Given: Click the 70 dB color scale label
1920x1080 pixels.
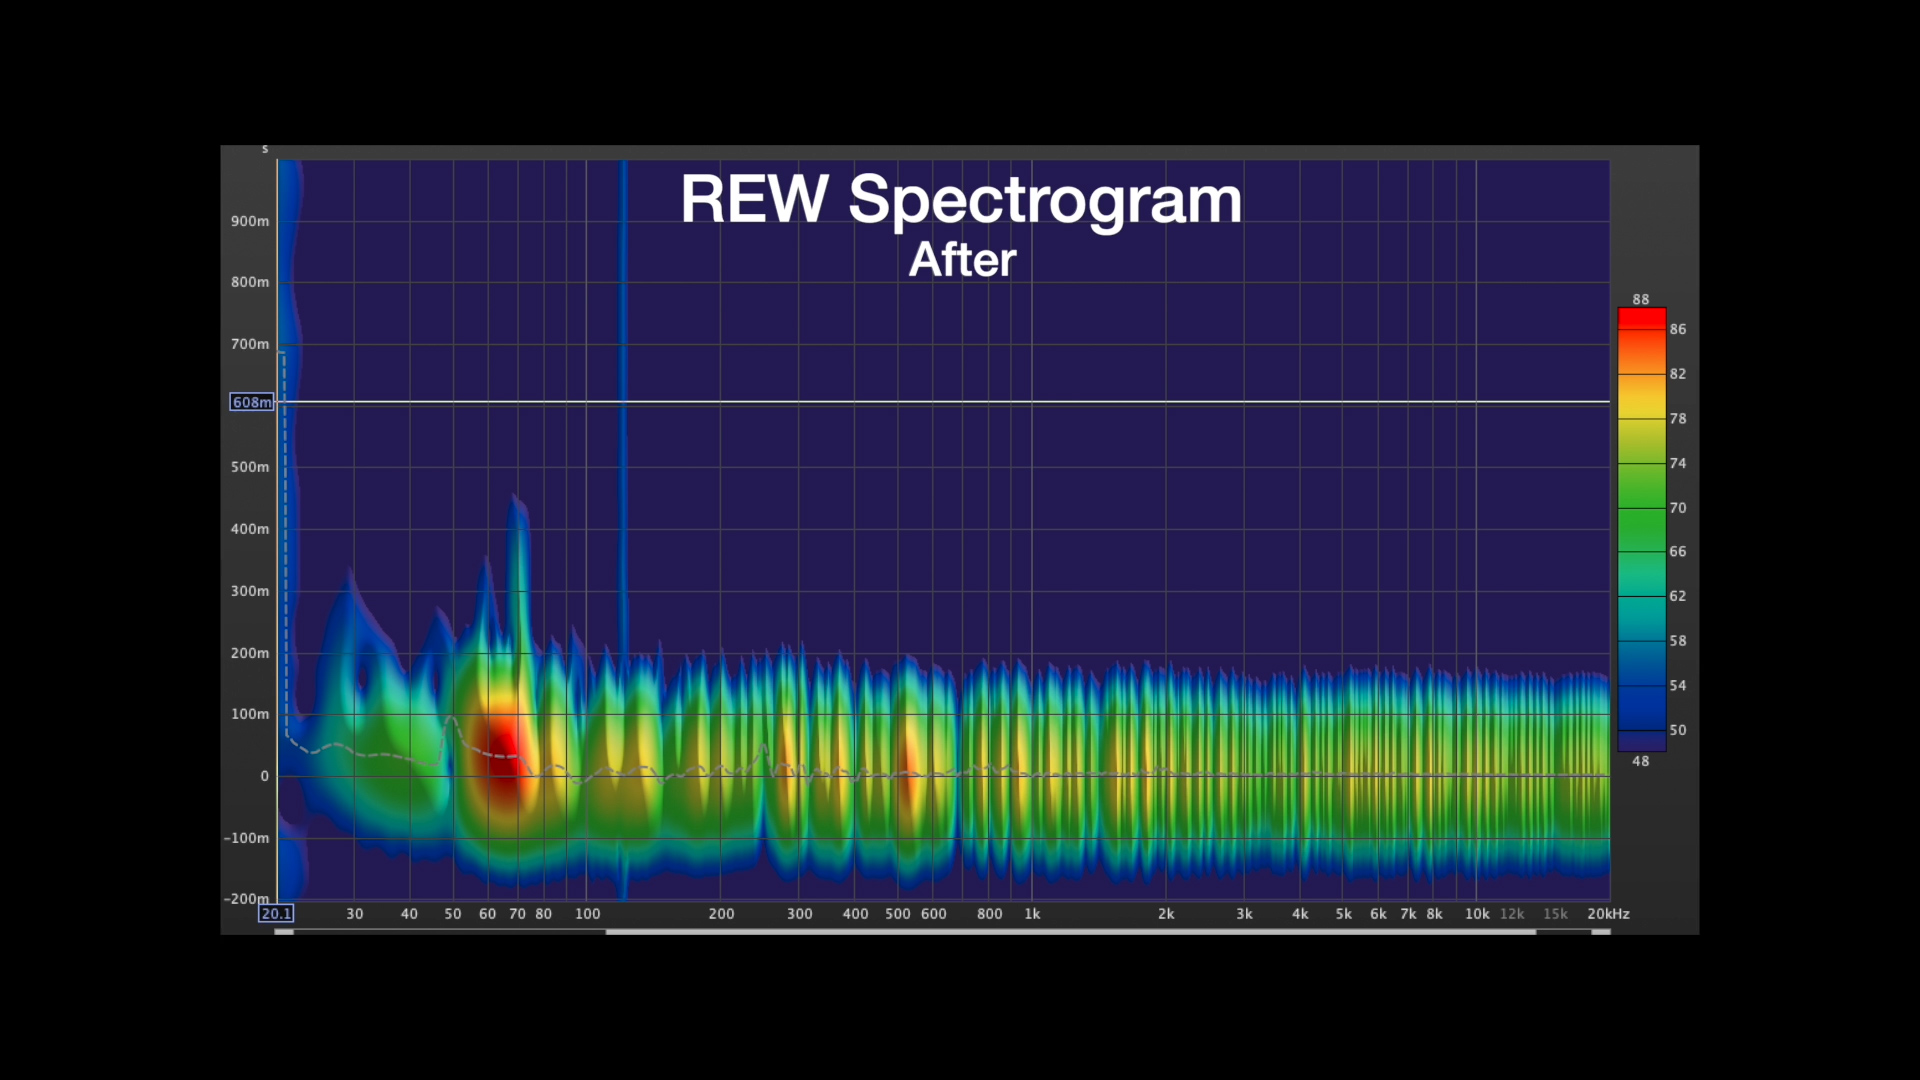Looking at the screenshot, I should [x=1678, y=508].
